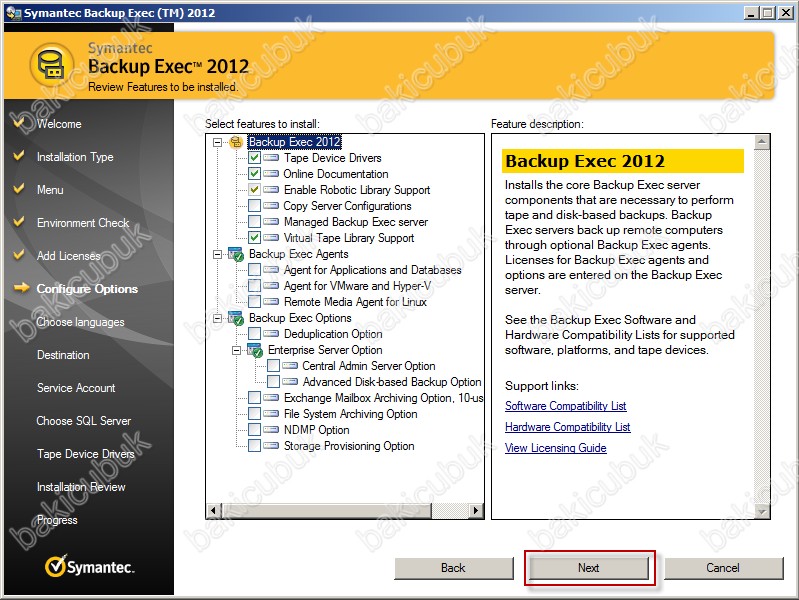Click the Backup Exec database logo in header
This screenshot has width=799, height=600.
coord(51,65)
